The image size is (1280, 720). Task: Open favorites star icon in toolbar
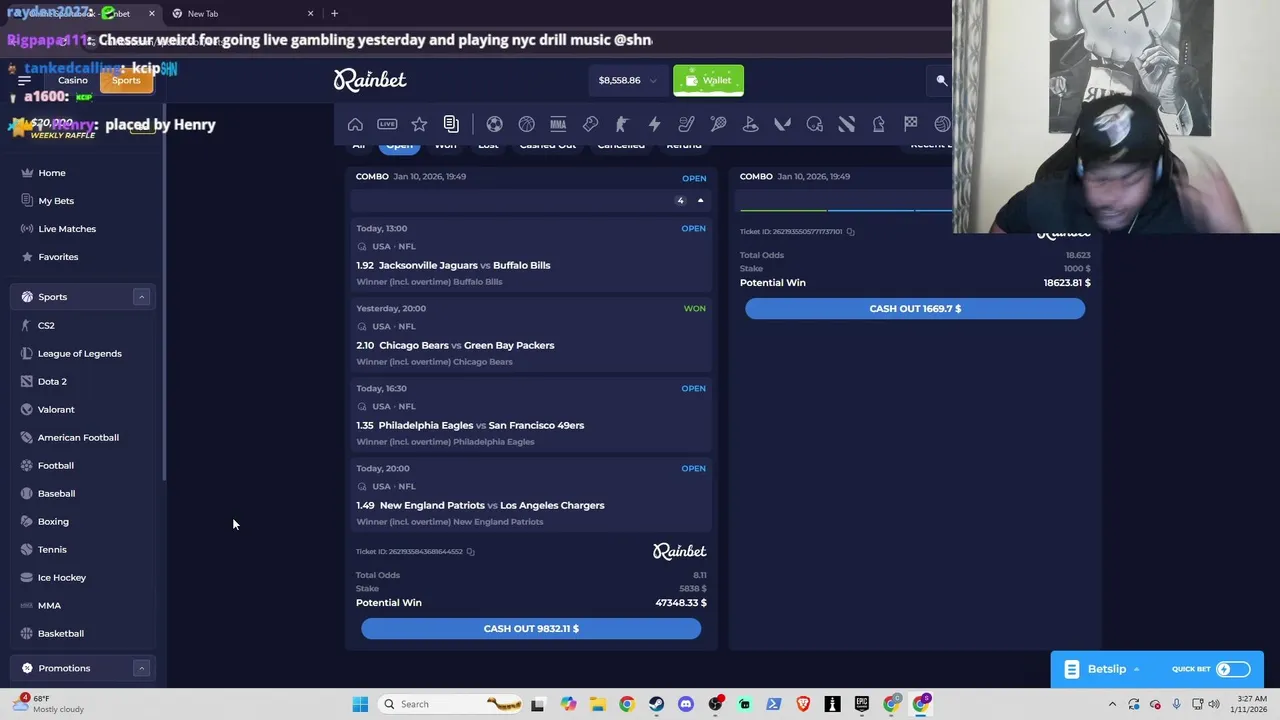419,124
